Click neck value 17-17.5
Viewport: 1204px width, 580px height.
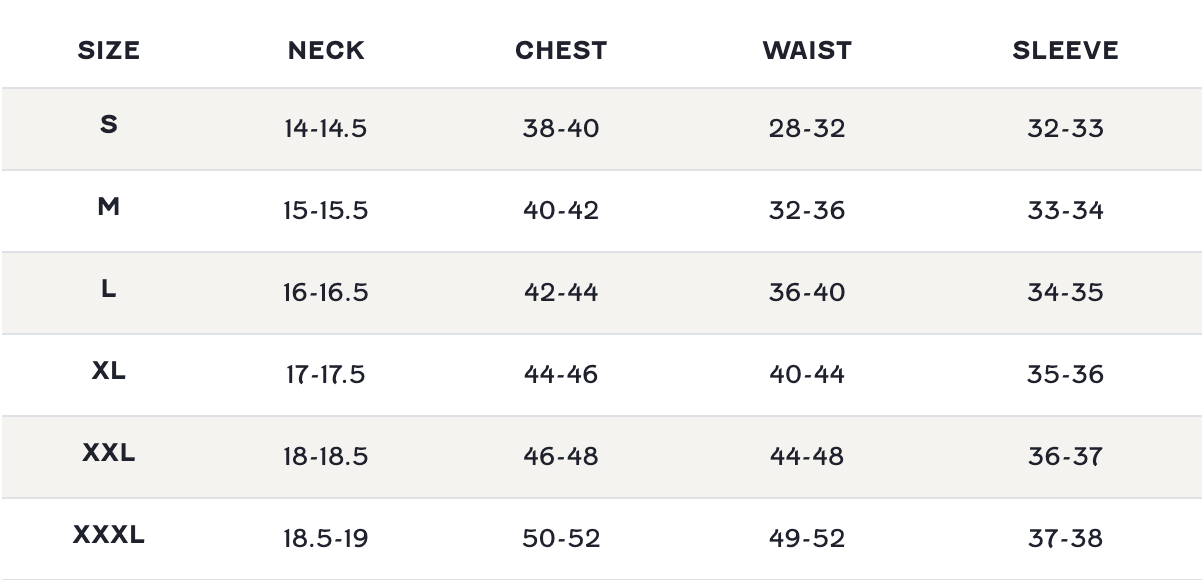coord(326,375)
